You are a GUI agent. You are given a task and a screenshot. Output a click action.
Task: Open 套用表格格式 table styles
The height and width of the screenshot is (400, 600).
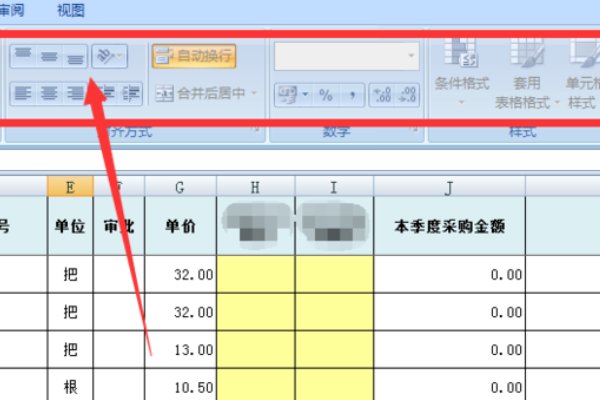click(526, 73)
